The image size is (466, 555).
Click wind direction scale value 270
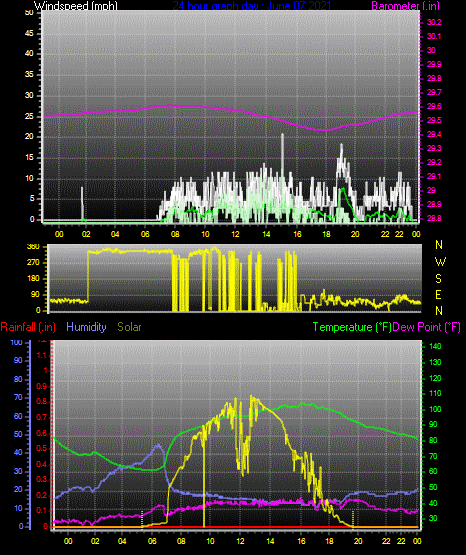(33, 263)
